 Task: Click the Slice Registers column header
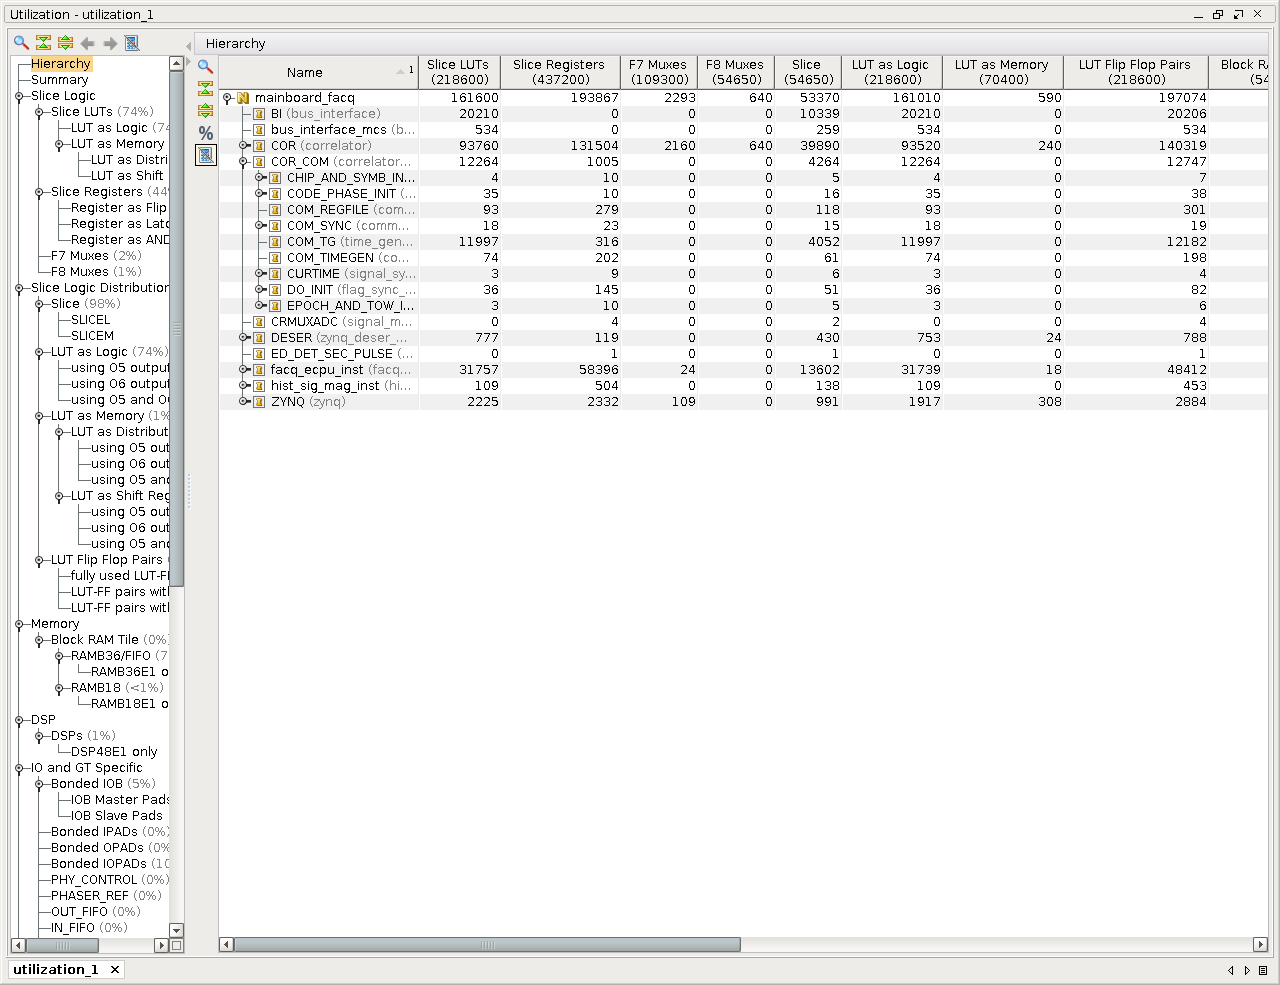tap(558, 72)
